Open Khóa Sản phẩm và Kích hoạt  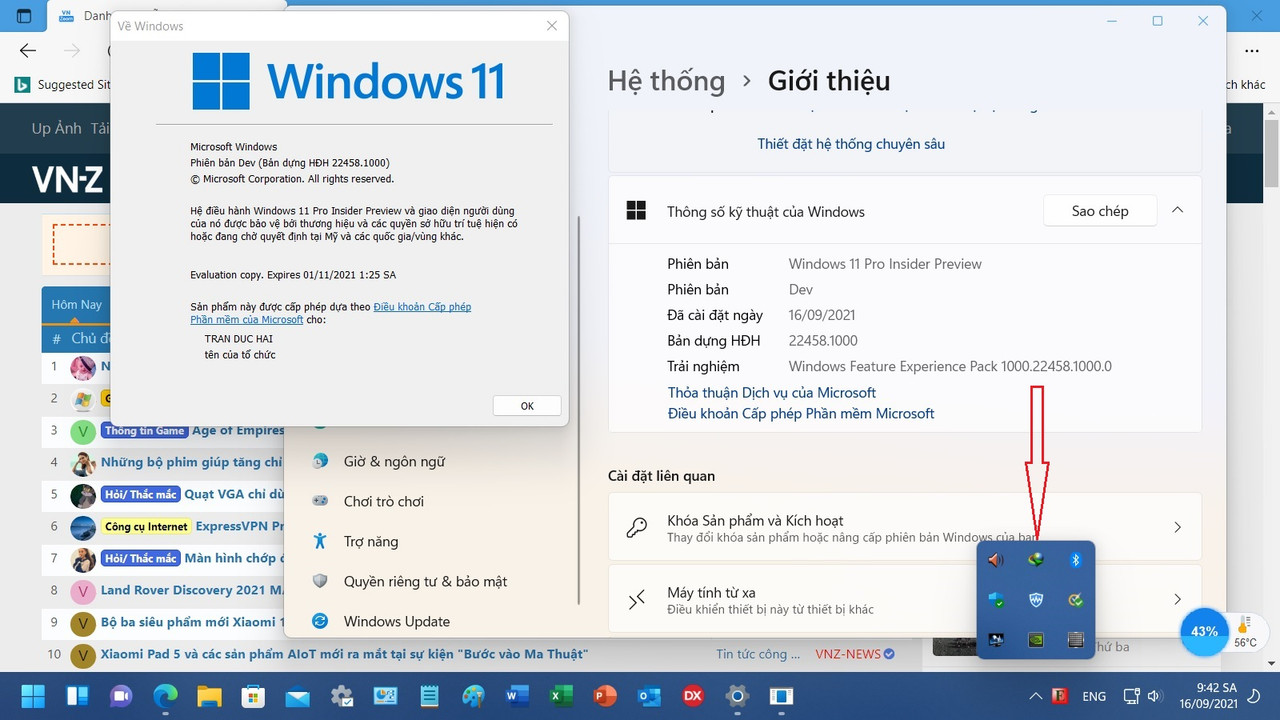click(904, 528)
